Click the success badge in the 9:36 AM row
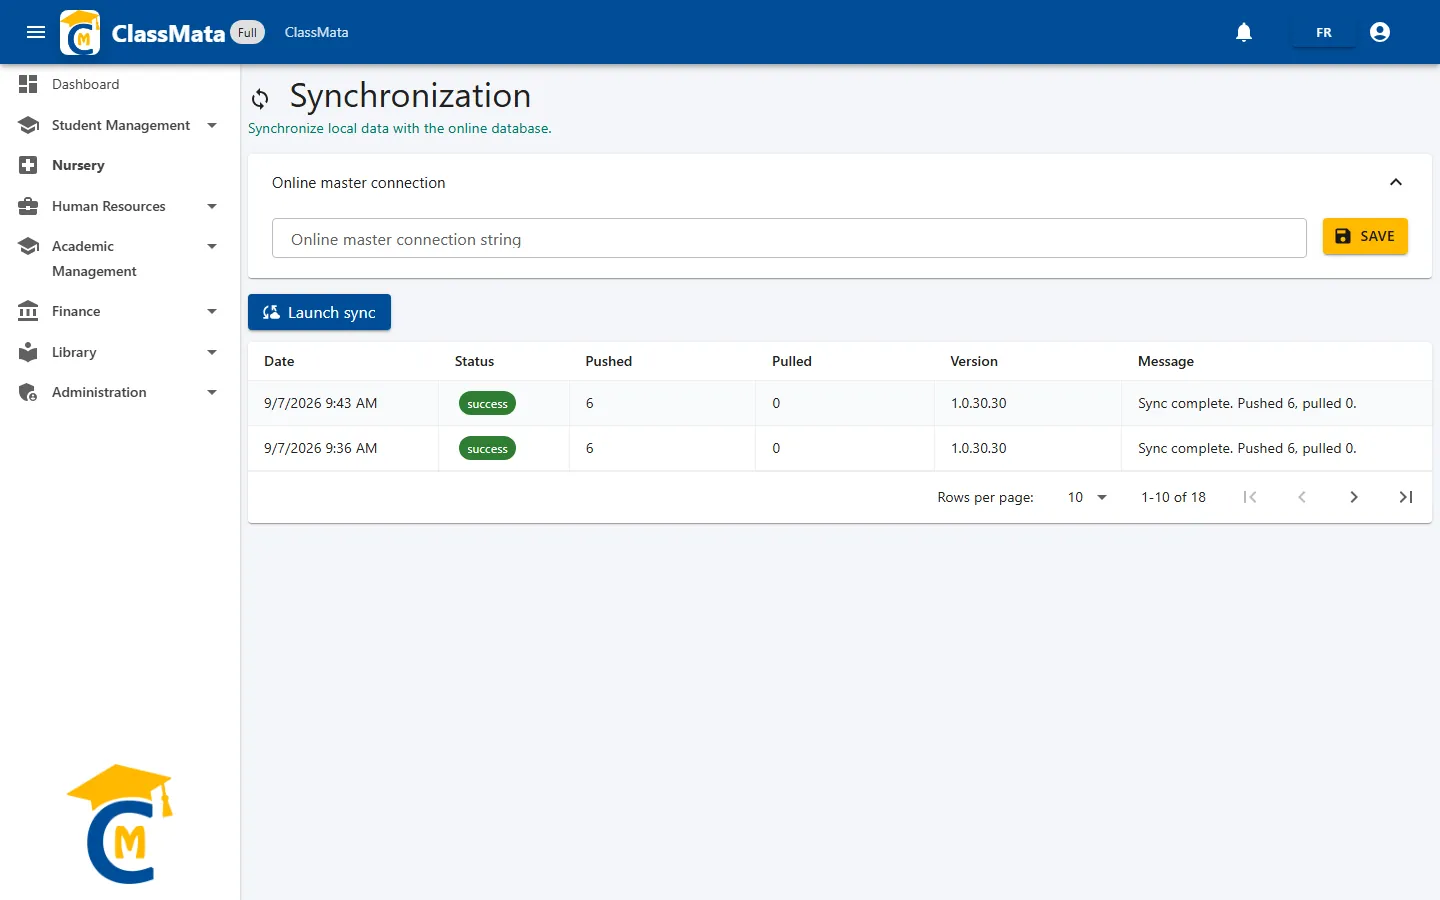Viewport: 1440px width, 900px height. [487, 448]
